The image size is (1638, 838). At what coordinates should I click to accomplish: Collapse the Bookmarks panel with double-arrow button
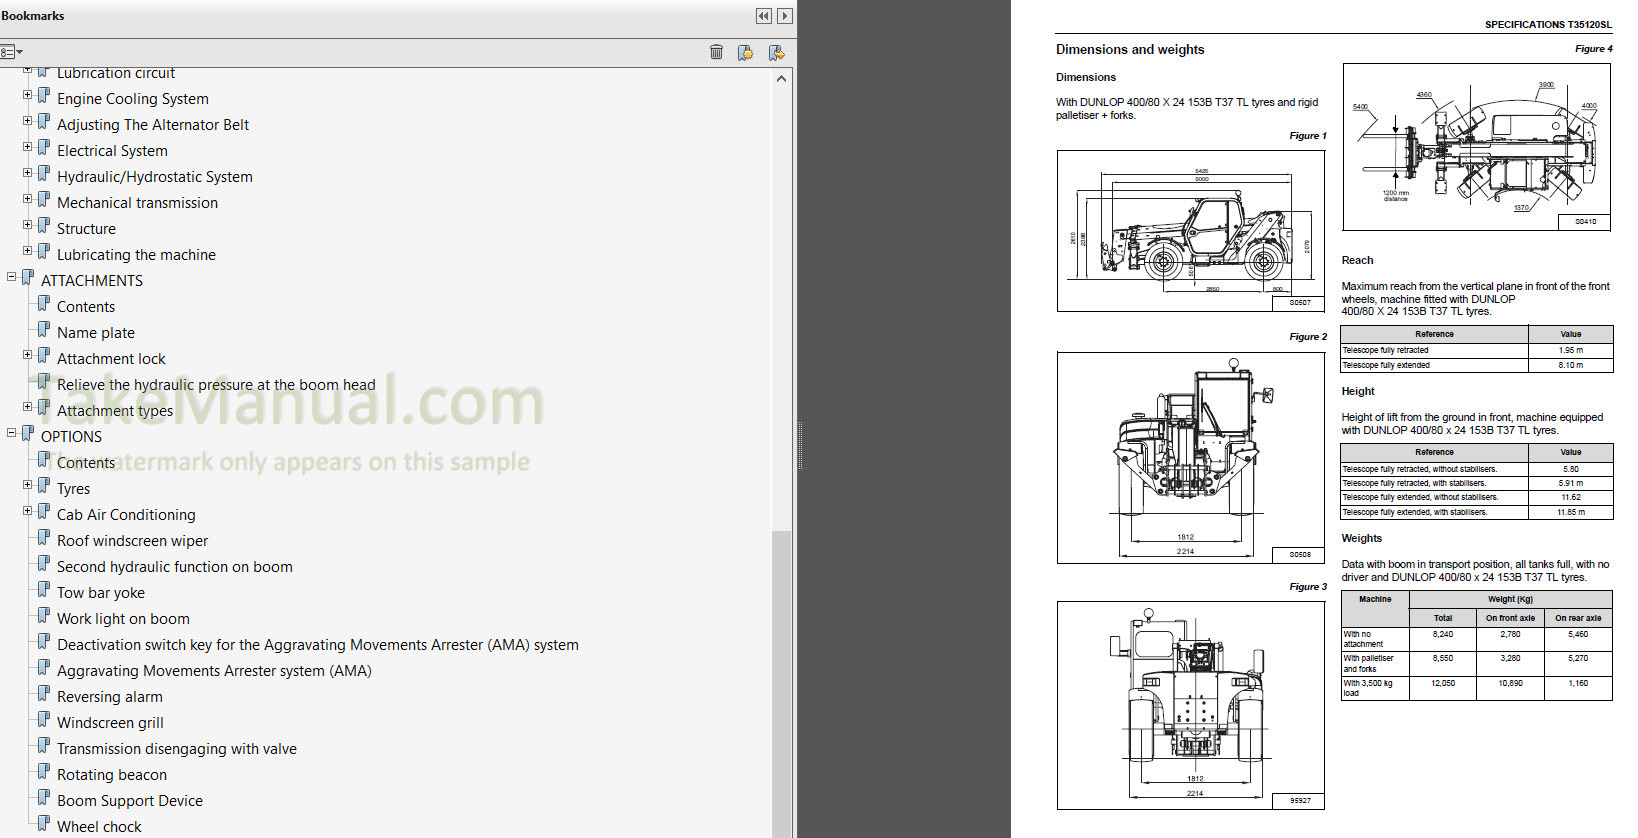click(764, 16)
